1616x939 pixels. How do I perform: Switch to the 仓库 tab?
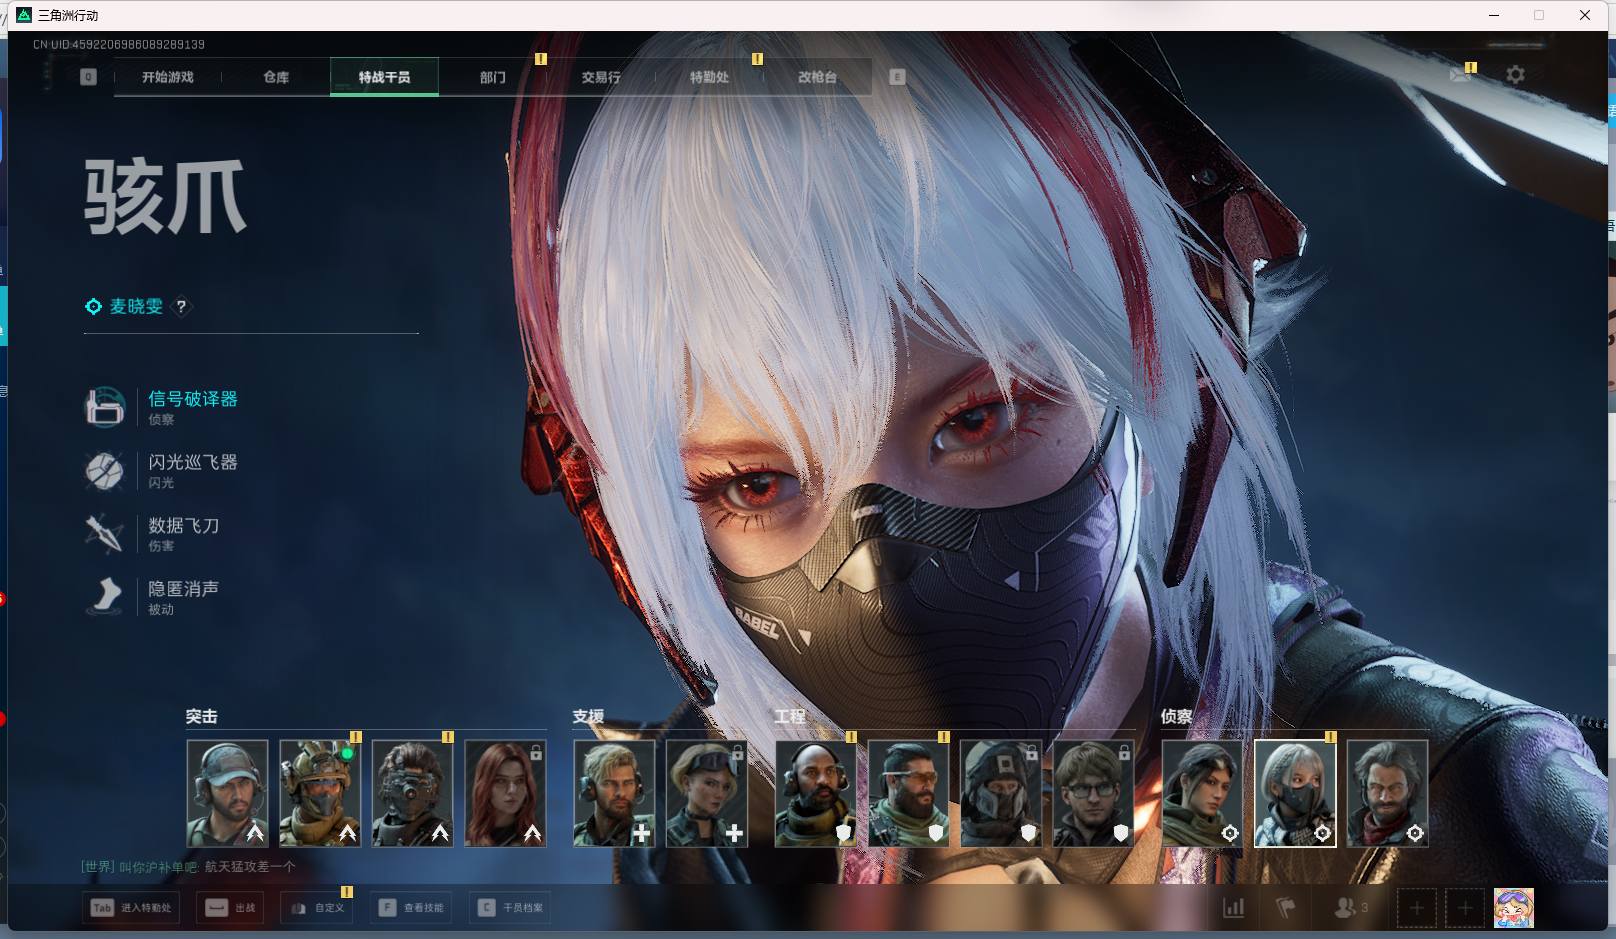tap(276, 77)
